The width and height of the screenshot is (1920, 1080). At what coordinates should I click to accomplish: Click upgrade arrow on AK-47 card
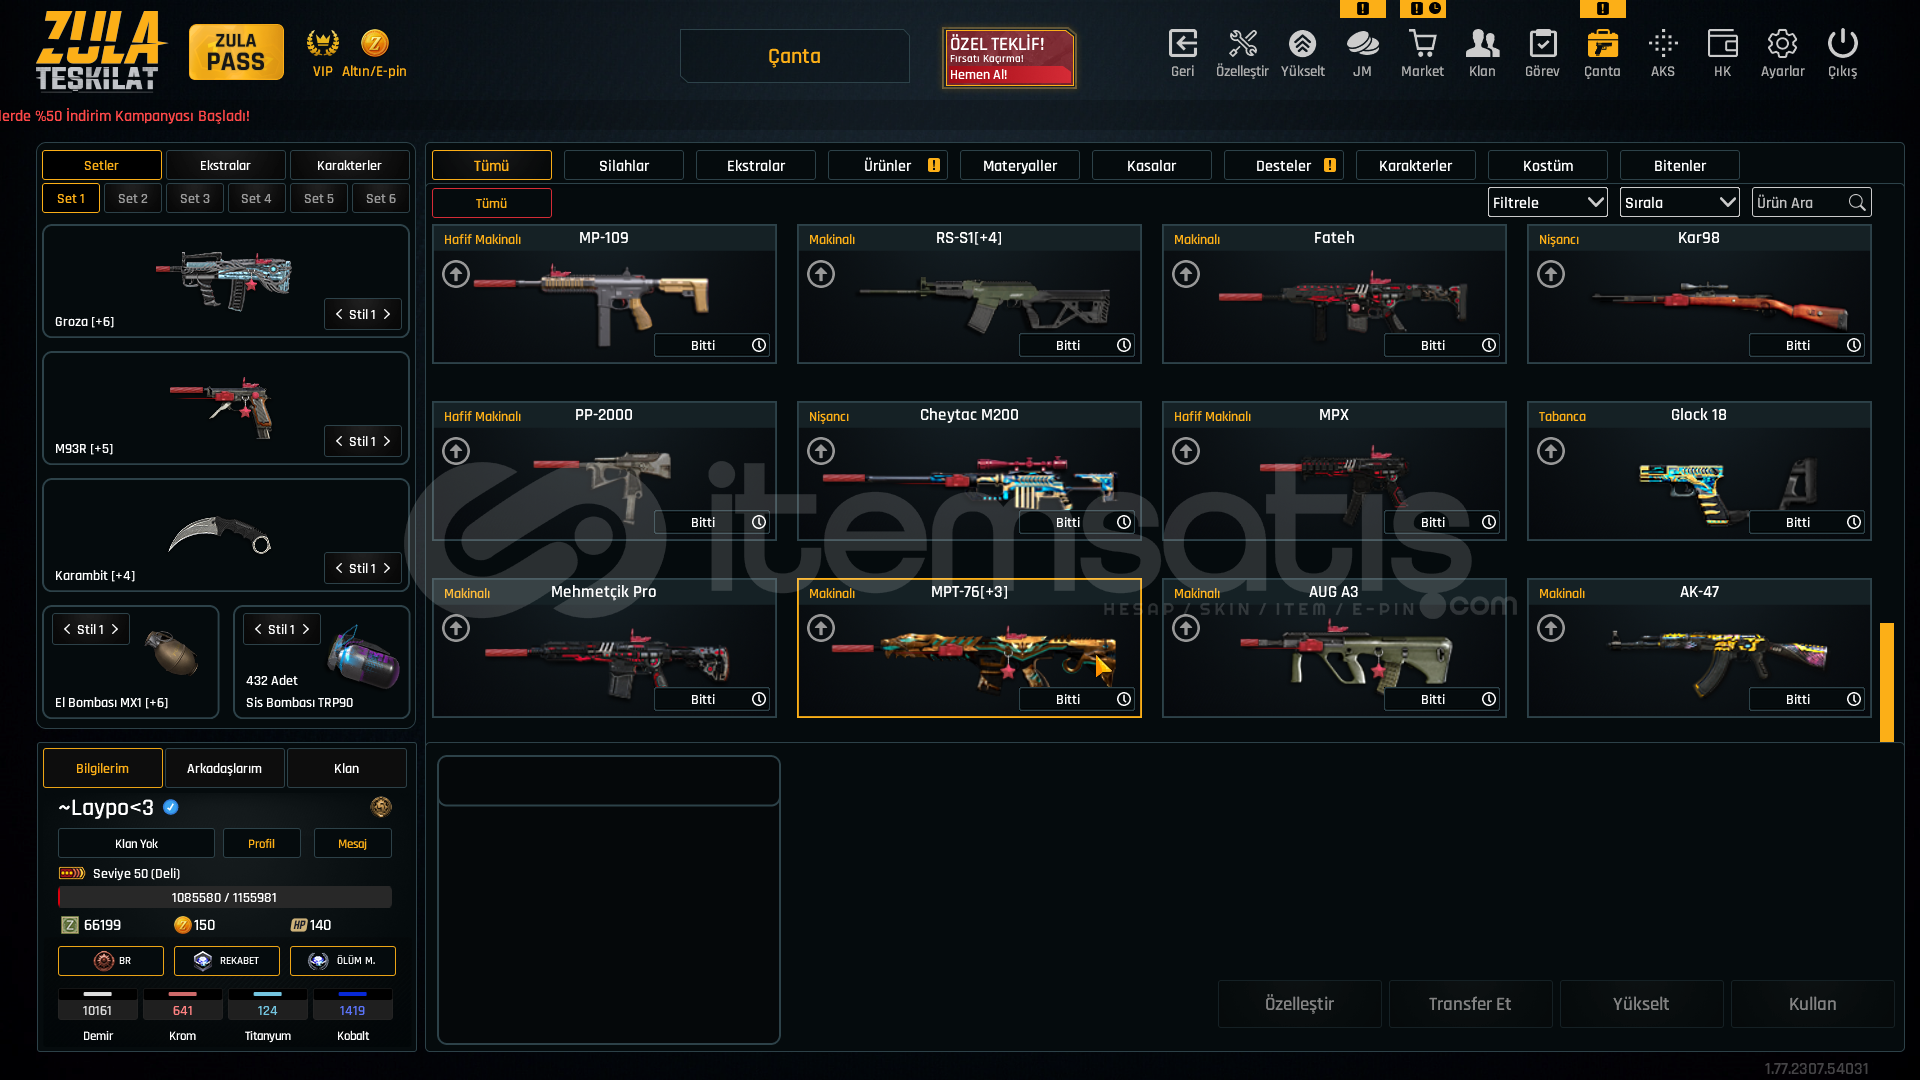[x=1551, y=628]
